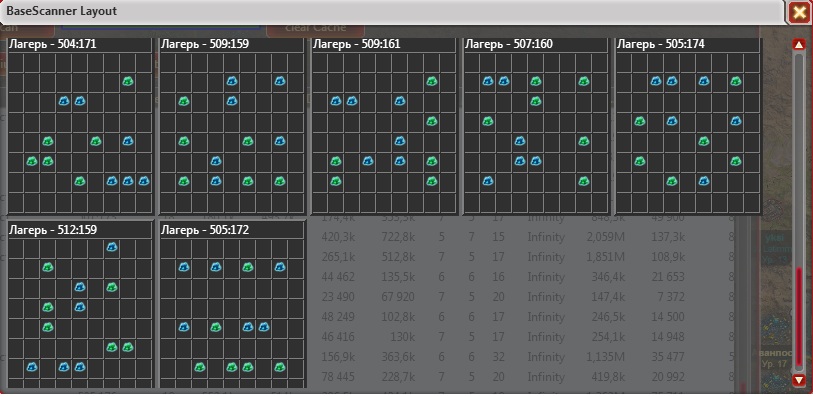Click 20 992 in the background table
Viewport: 813px width, 396px height.
coord(668,377)
